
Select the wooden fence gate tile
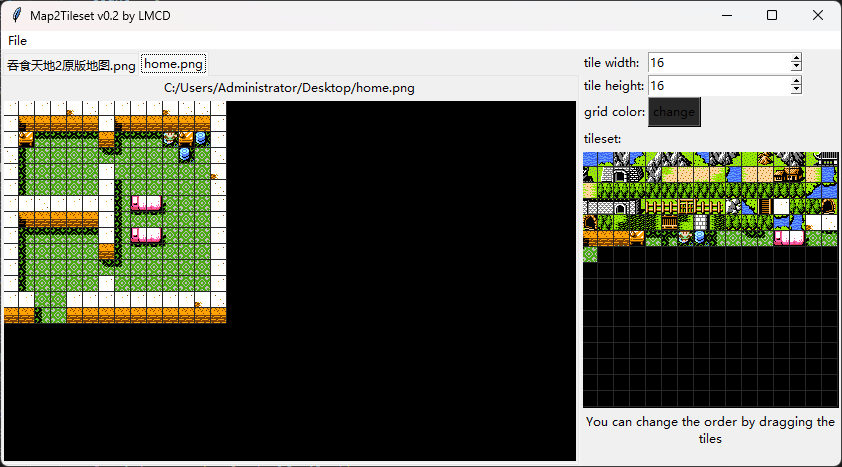click(x=687, y=207)
